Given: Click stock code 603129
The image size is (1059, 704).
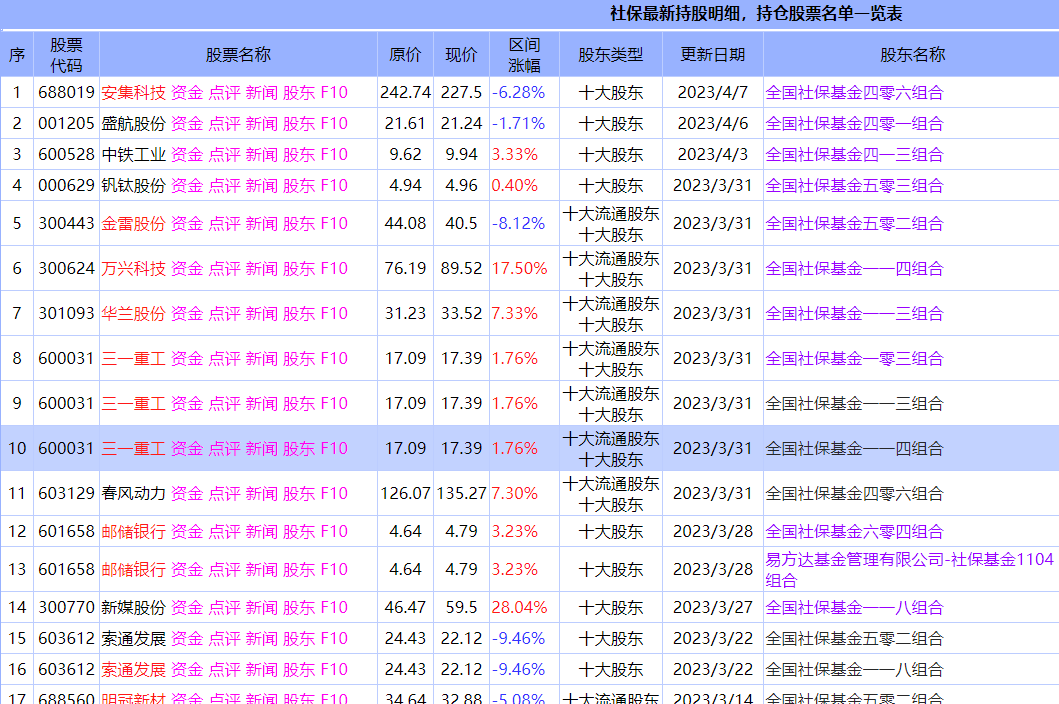Looking at the screenshot, I should (66, 493).
